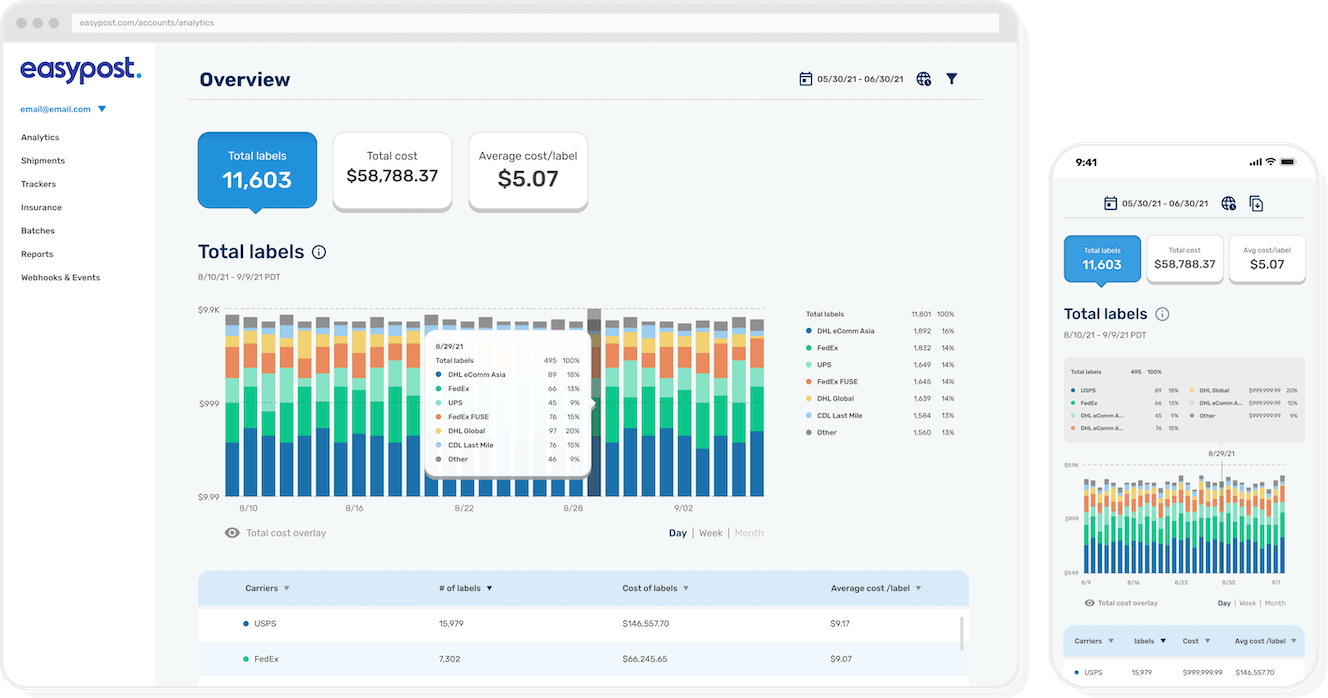Image resolution: width=1328 pixels, height=698 pixels.
Task: Click the $66,245.65 cost cell
Action: click(645, 659)
